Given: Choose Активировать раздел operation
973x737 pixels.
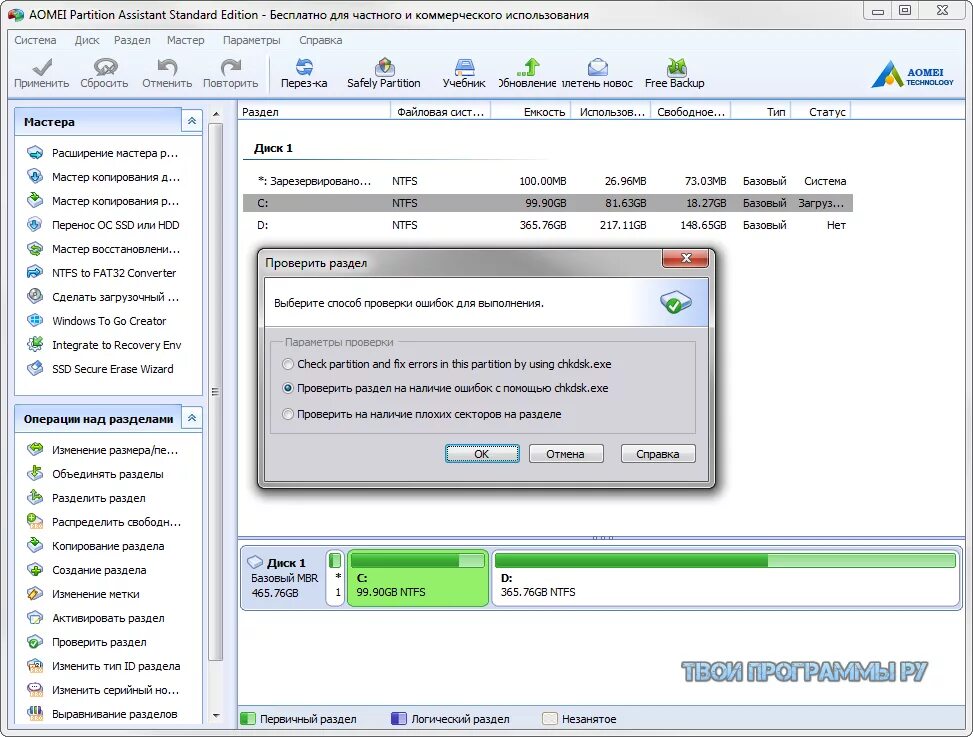Looking at the screenshot, I should coord(96,618).
